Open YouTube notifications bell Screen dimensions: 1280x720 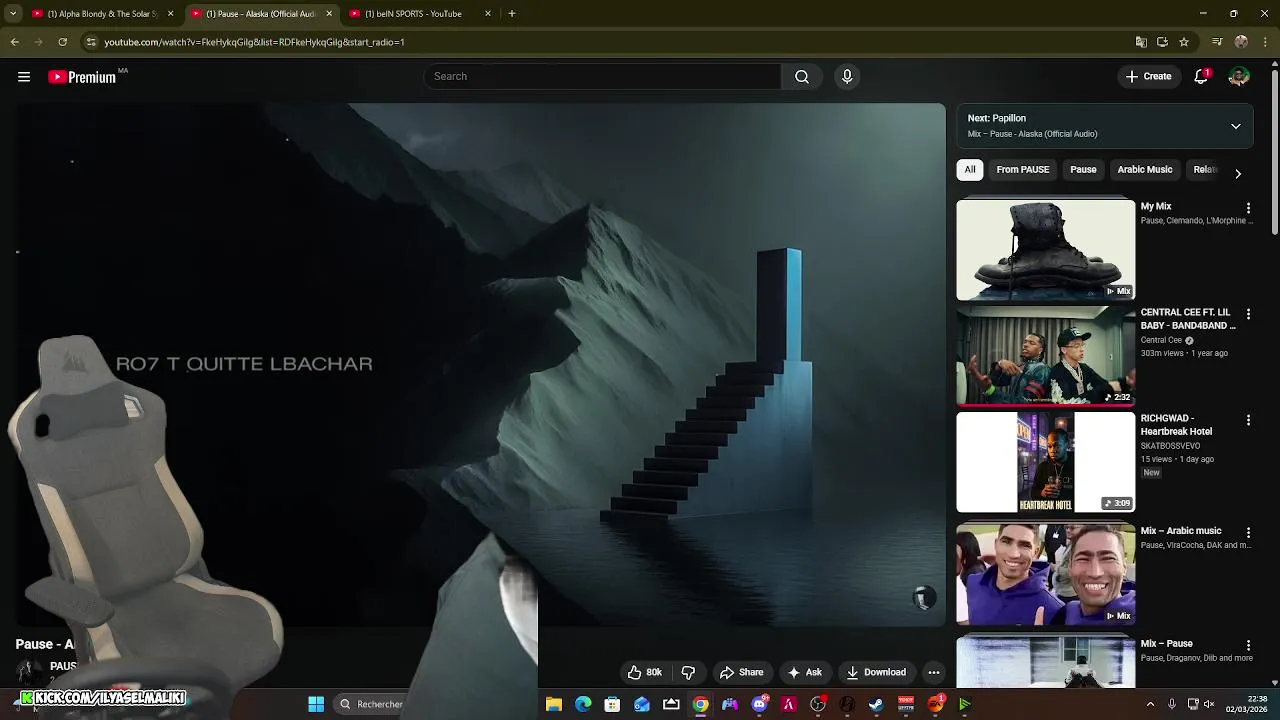[x=1202, y=77]
